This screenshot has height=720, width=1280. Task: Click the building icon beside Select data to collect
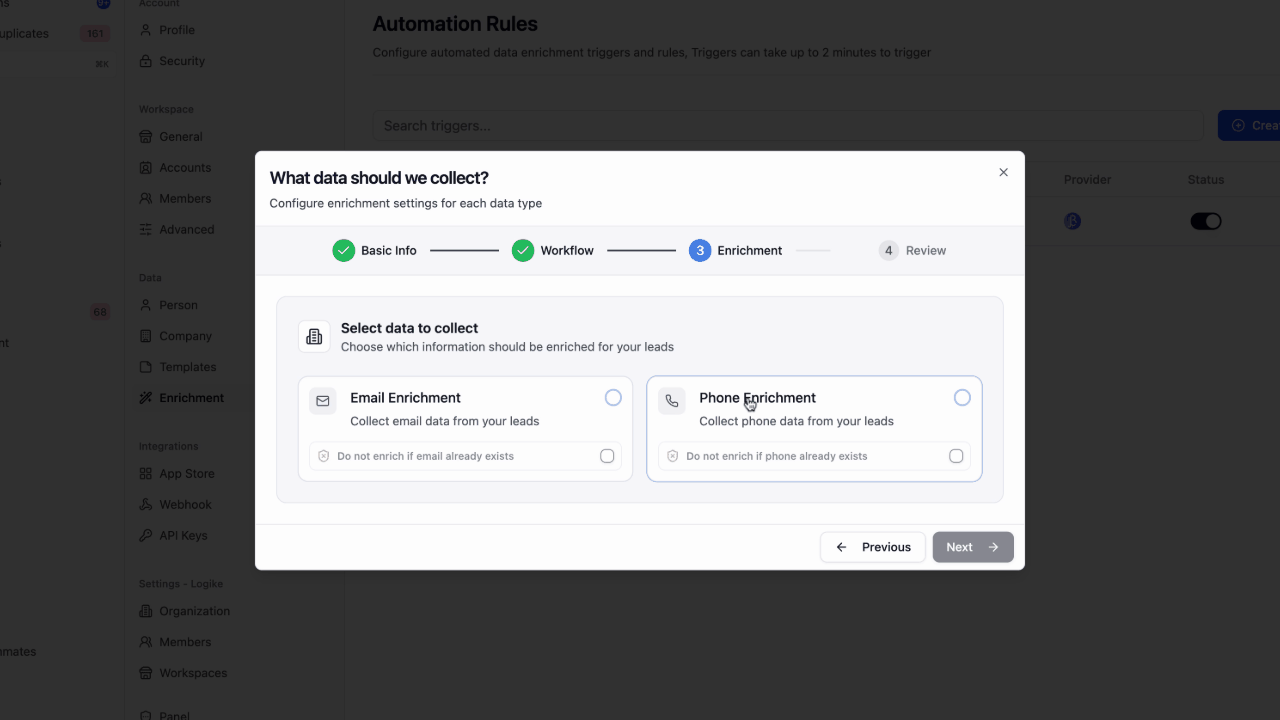coord(314,336)
